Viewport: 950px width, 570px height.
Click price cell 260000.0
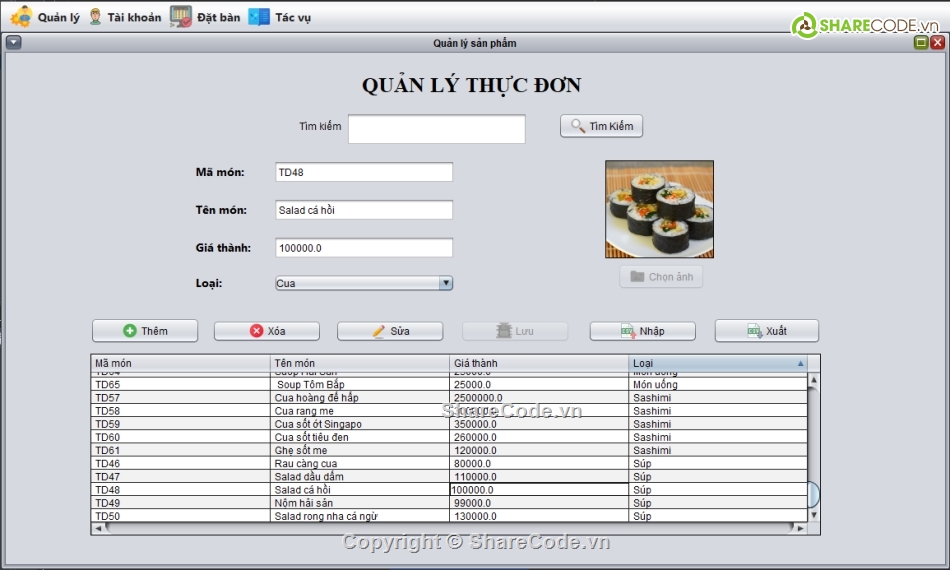coord(539,437)
